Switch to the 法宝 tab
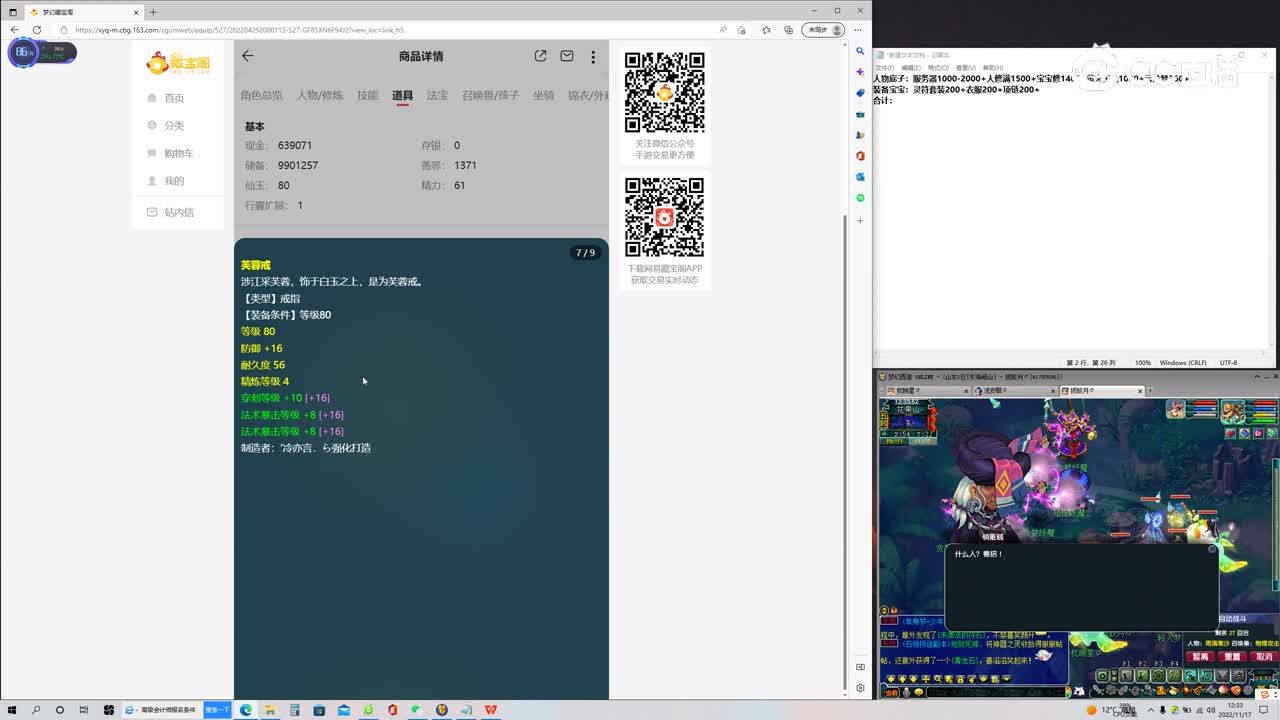The image size is (1280, 720). tap(438, 96)
